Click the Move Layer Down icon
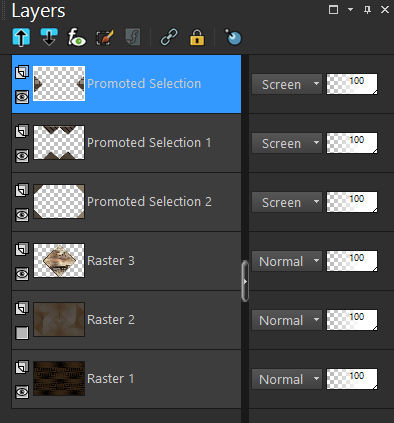Image resolution: width=394 pixels, height=423 pixels. [49, 37]
